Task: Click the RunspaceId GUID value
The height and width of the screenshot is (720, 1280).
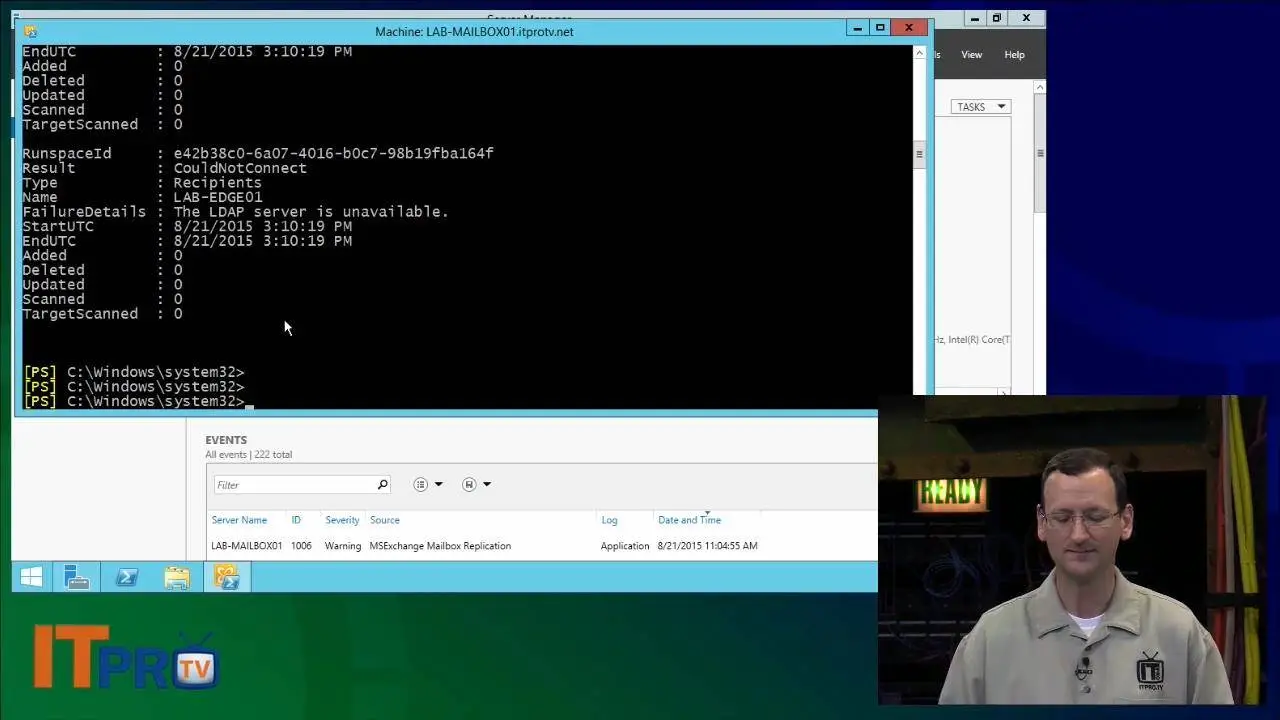Action: pos(333,153)
